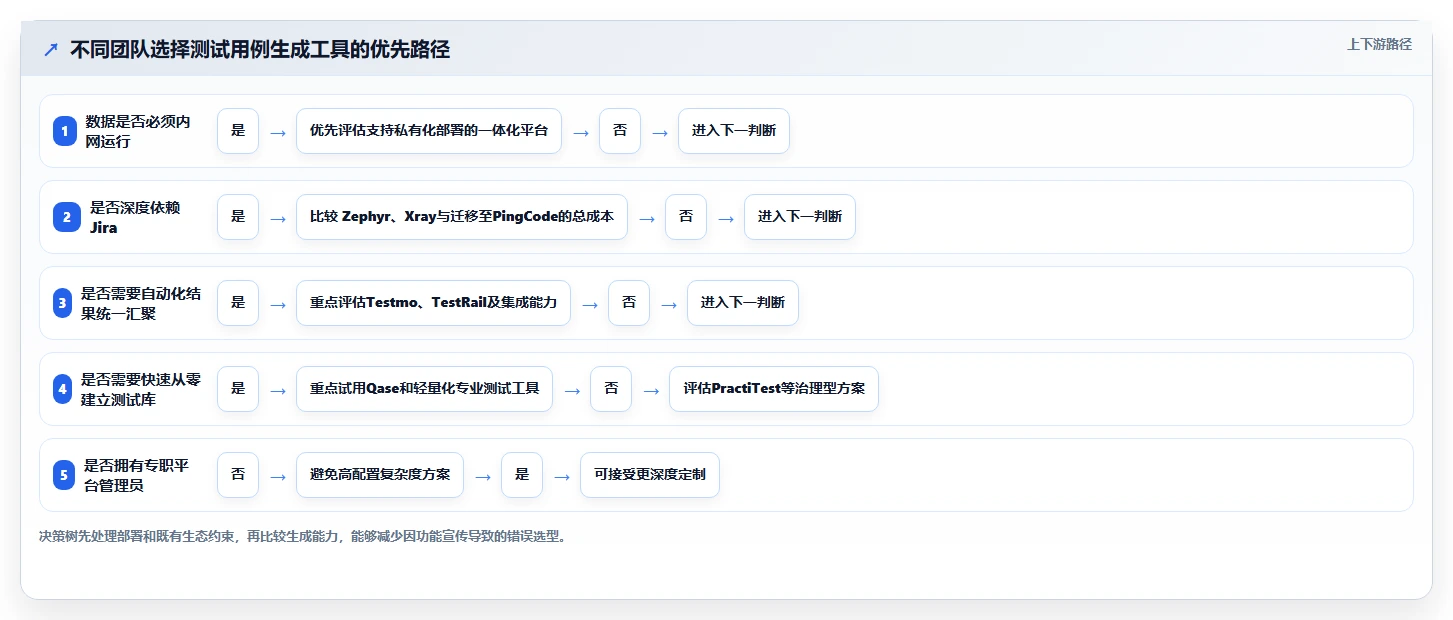The image size is (1453, 620).
Task: Click 评估PractiTest等治理型方案 box
Action: tap(774, 389)
